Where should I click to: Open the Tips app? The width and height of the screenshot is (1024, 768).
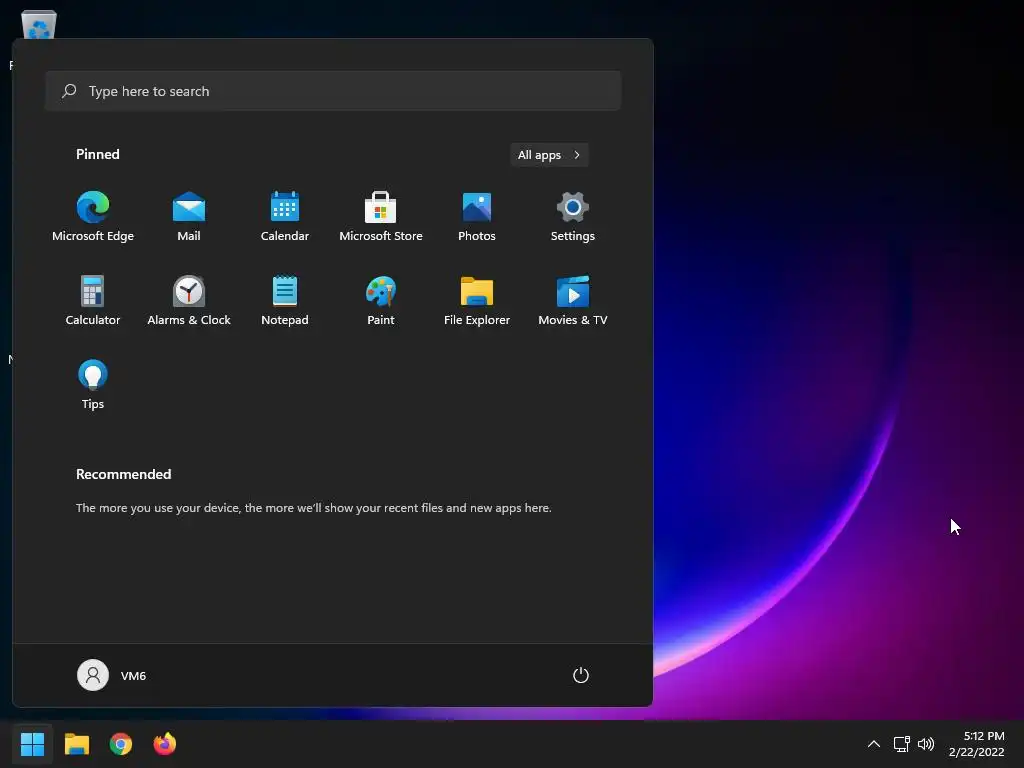(93, 385)
